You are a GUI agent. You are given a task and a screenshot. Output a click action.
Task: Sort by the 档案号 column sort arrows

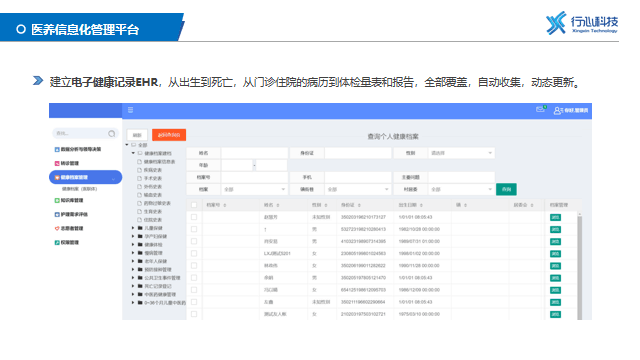[x=225, y=205]
